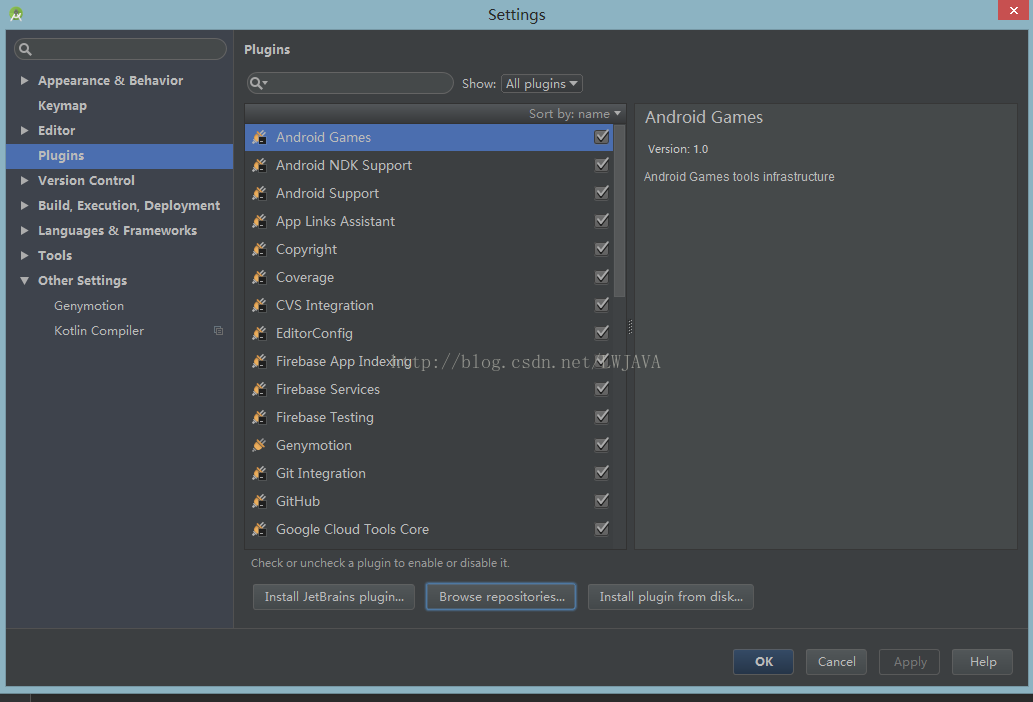
Task: Expand Build, Execution, Deployment arrow
Action: pyautogui.click(x=24, y=205)
